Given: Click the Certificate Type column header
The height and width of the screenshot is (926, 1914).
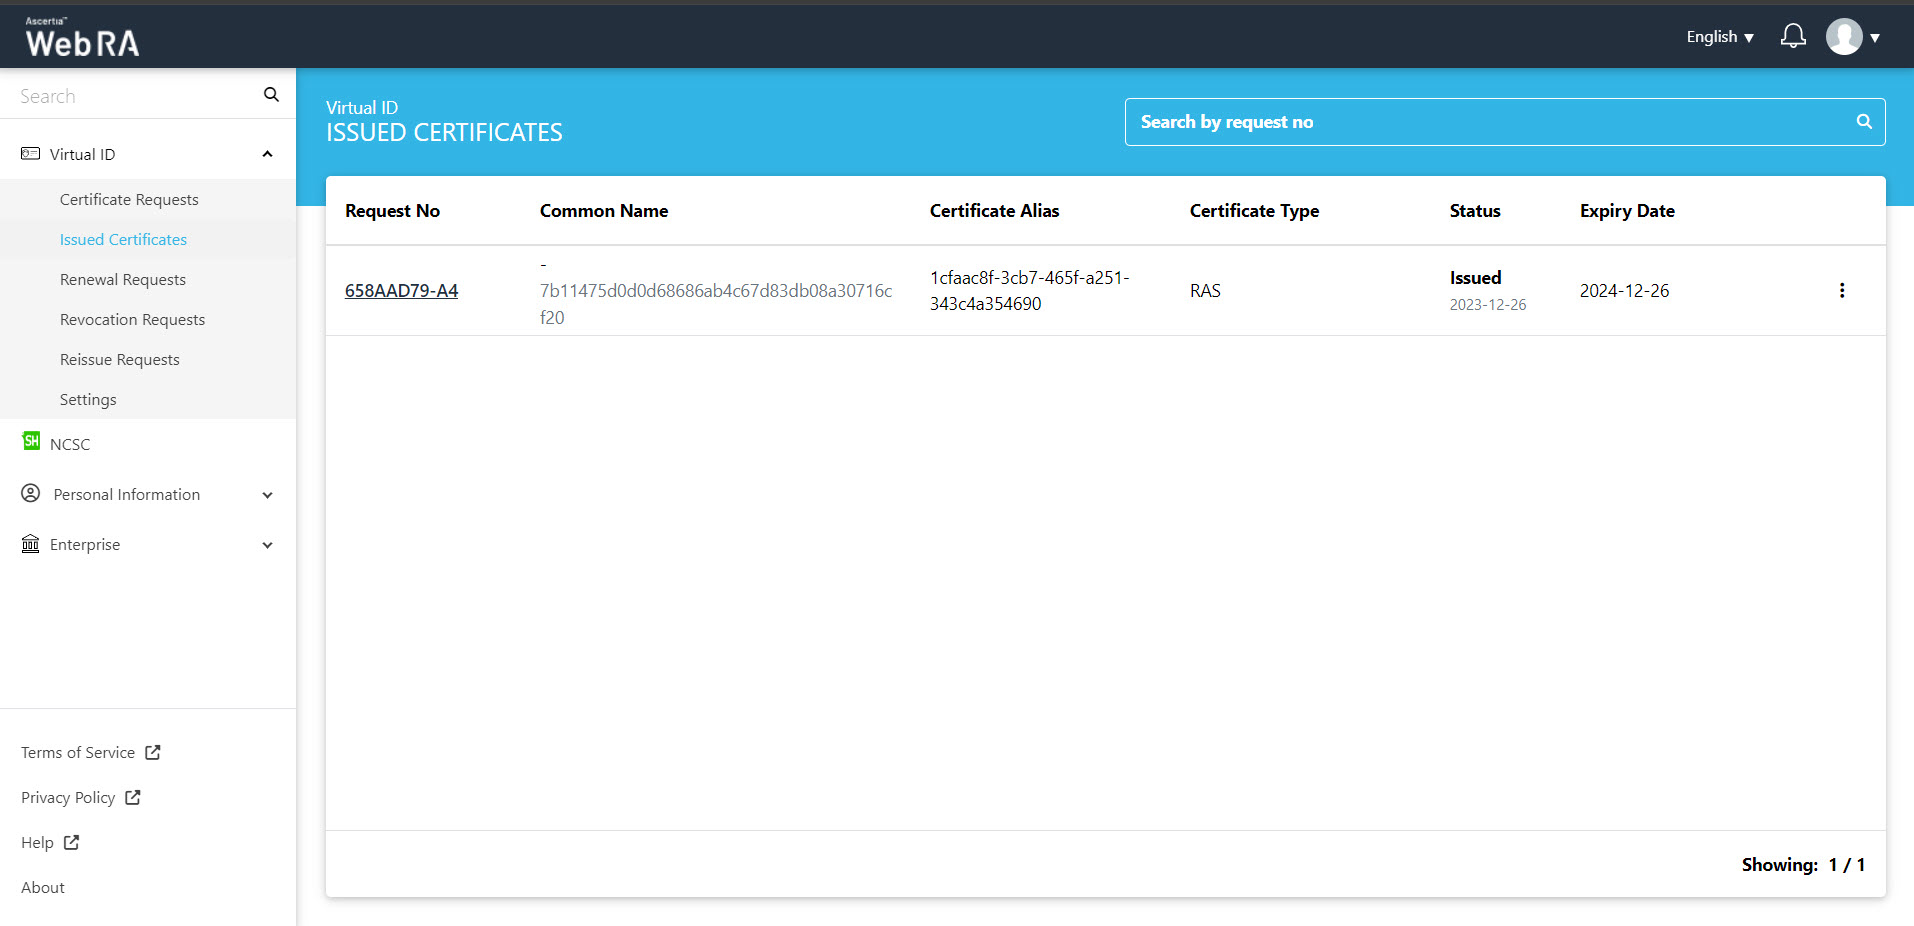Looking at the screenshot, I should pos(1254,211).
